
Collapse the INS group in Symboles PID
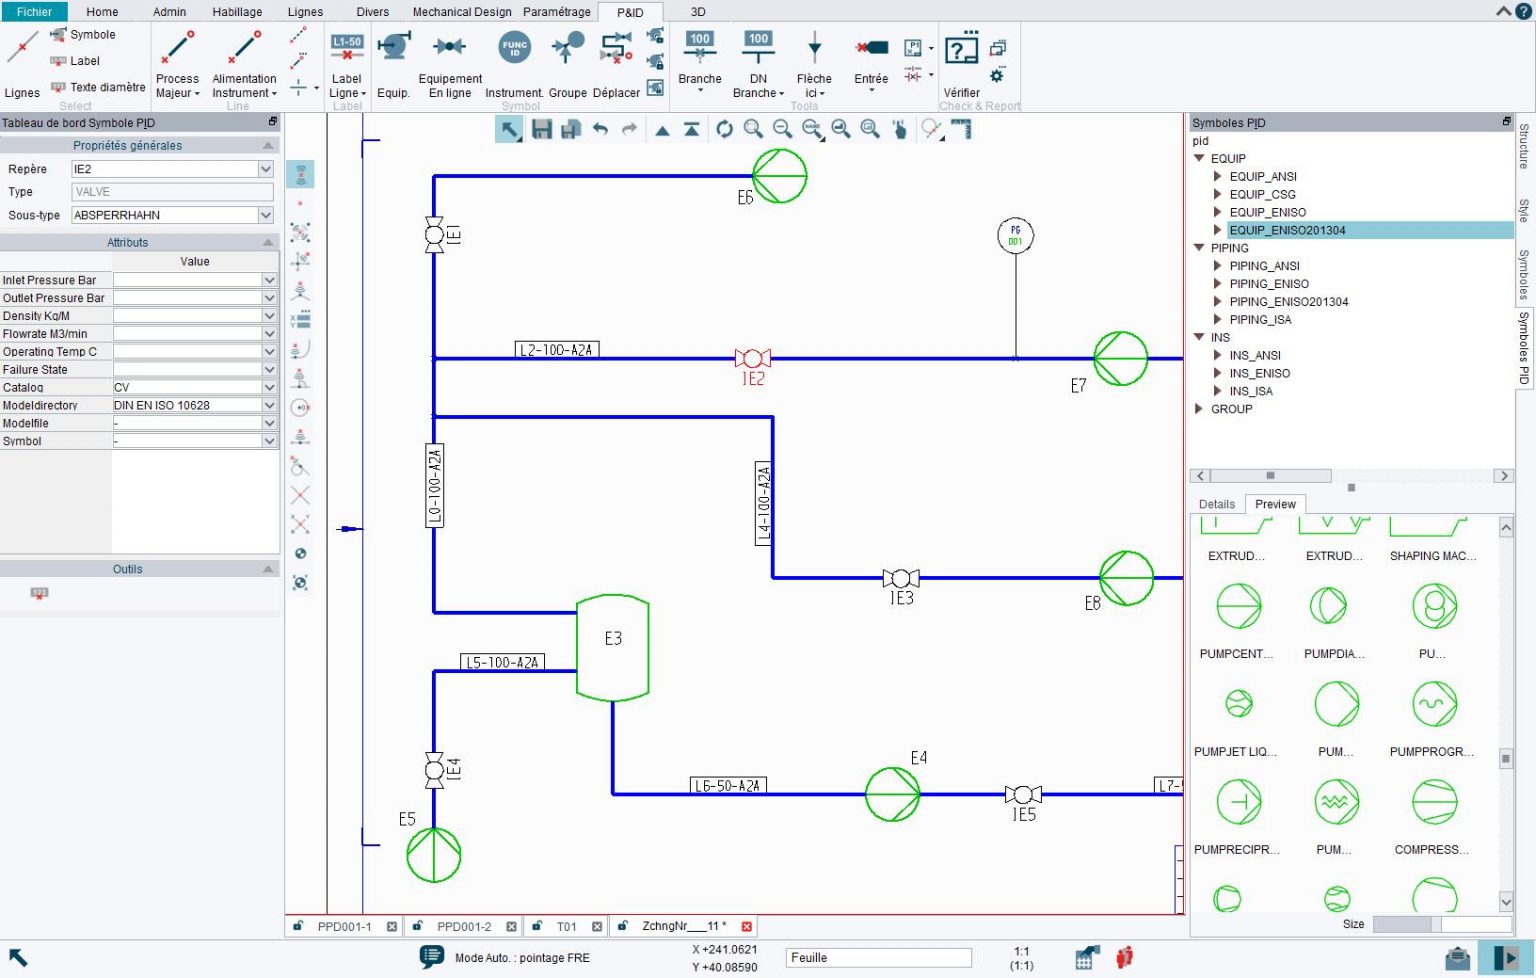[x=1199, y=337]
